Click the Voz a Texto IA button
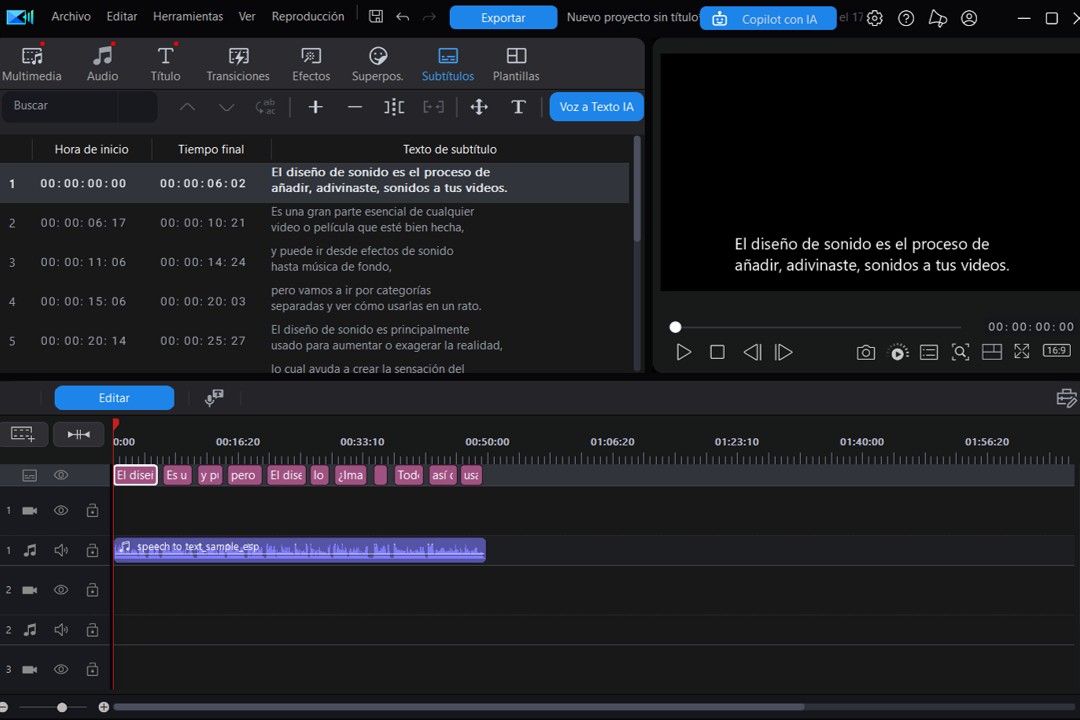The image size is (1080, 720). (x=596, y=107)
